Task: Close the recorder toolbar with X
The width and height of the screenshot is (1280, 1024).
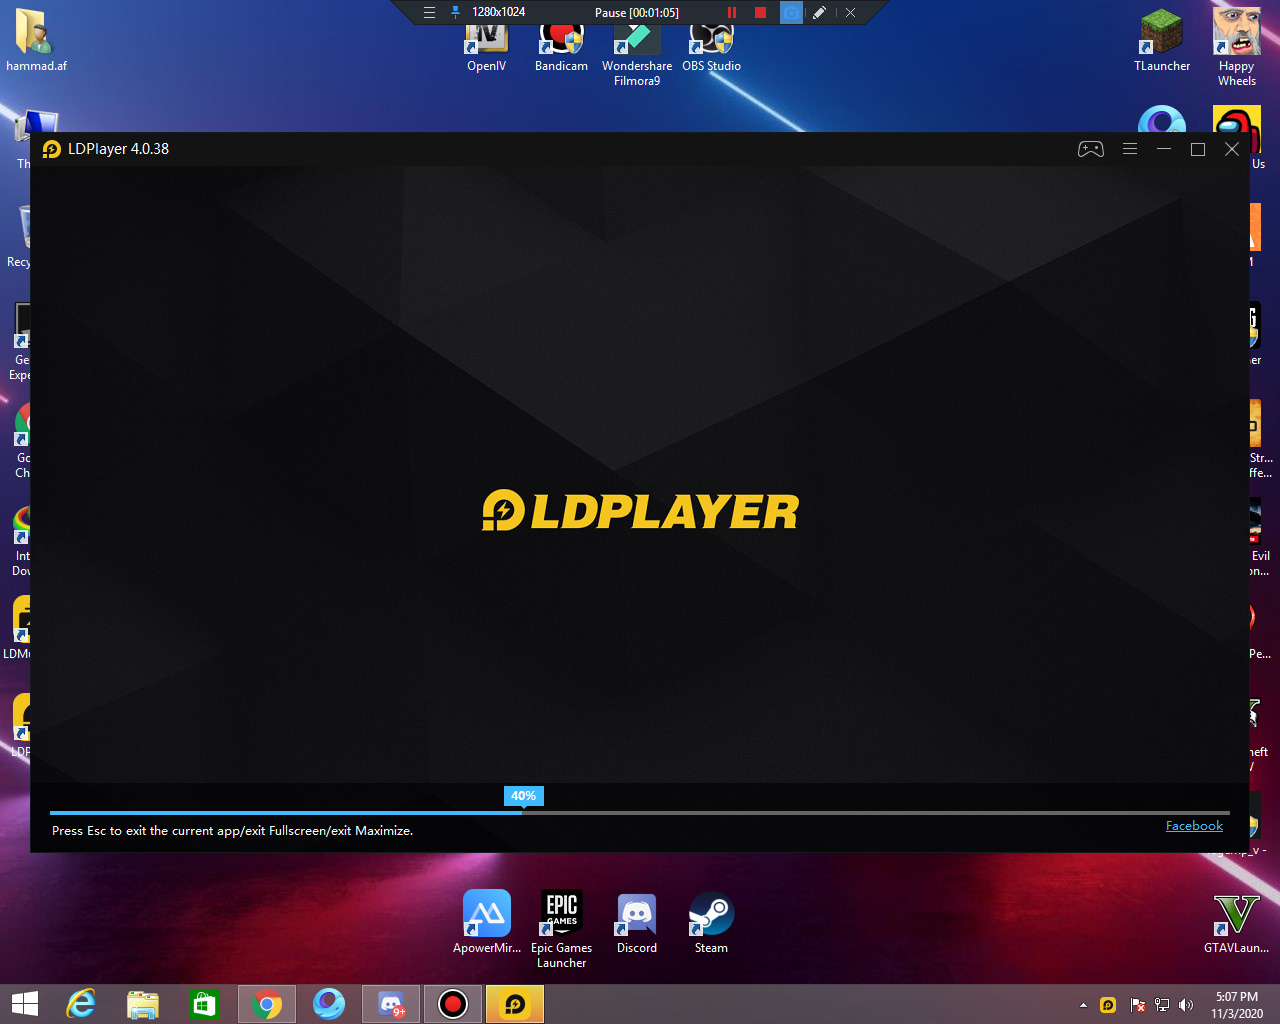Action: [x=850, y=13]
